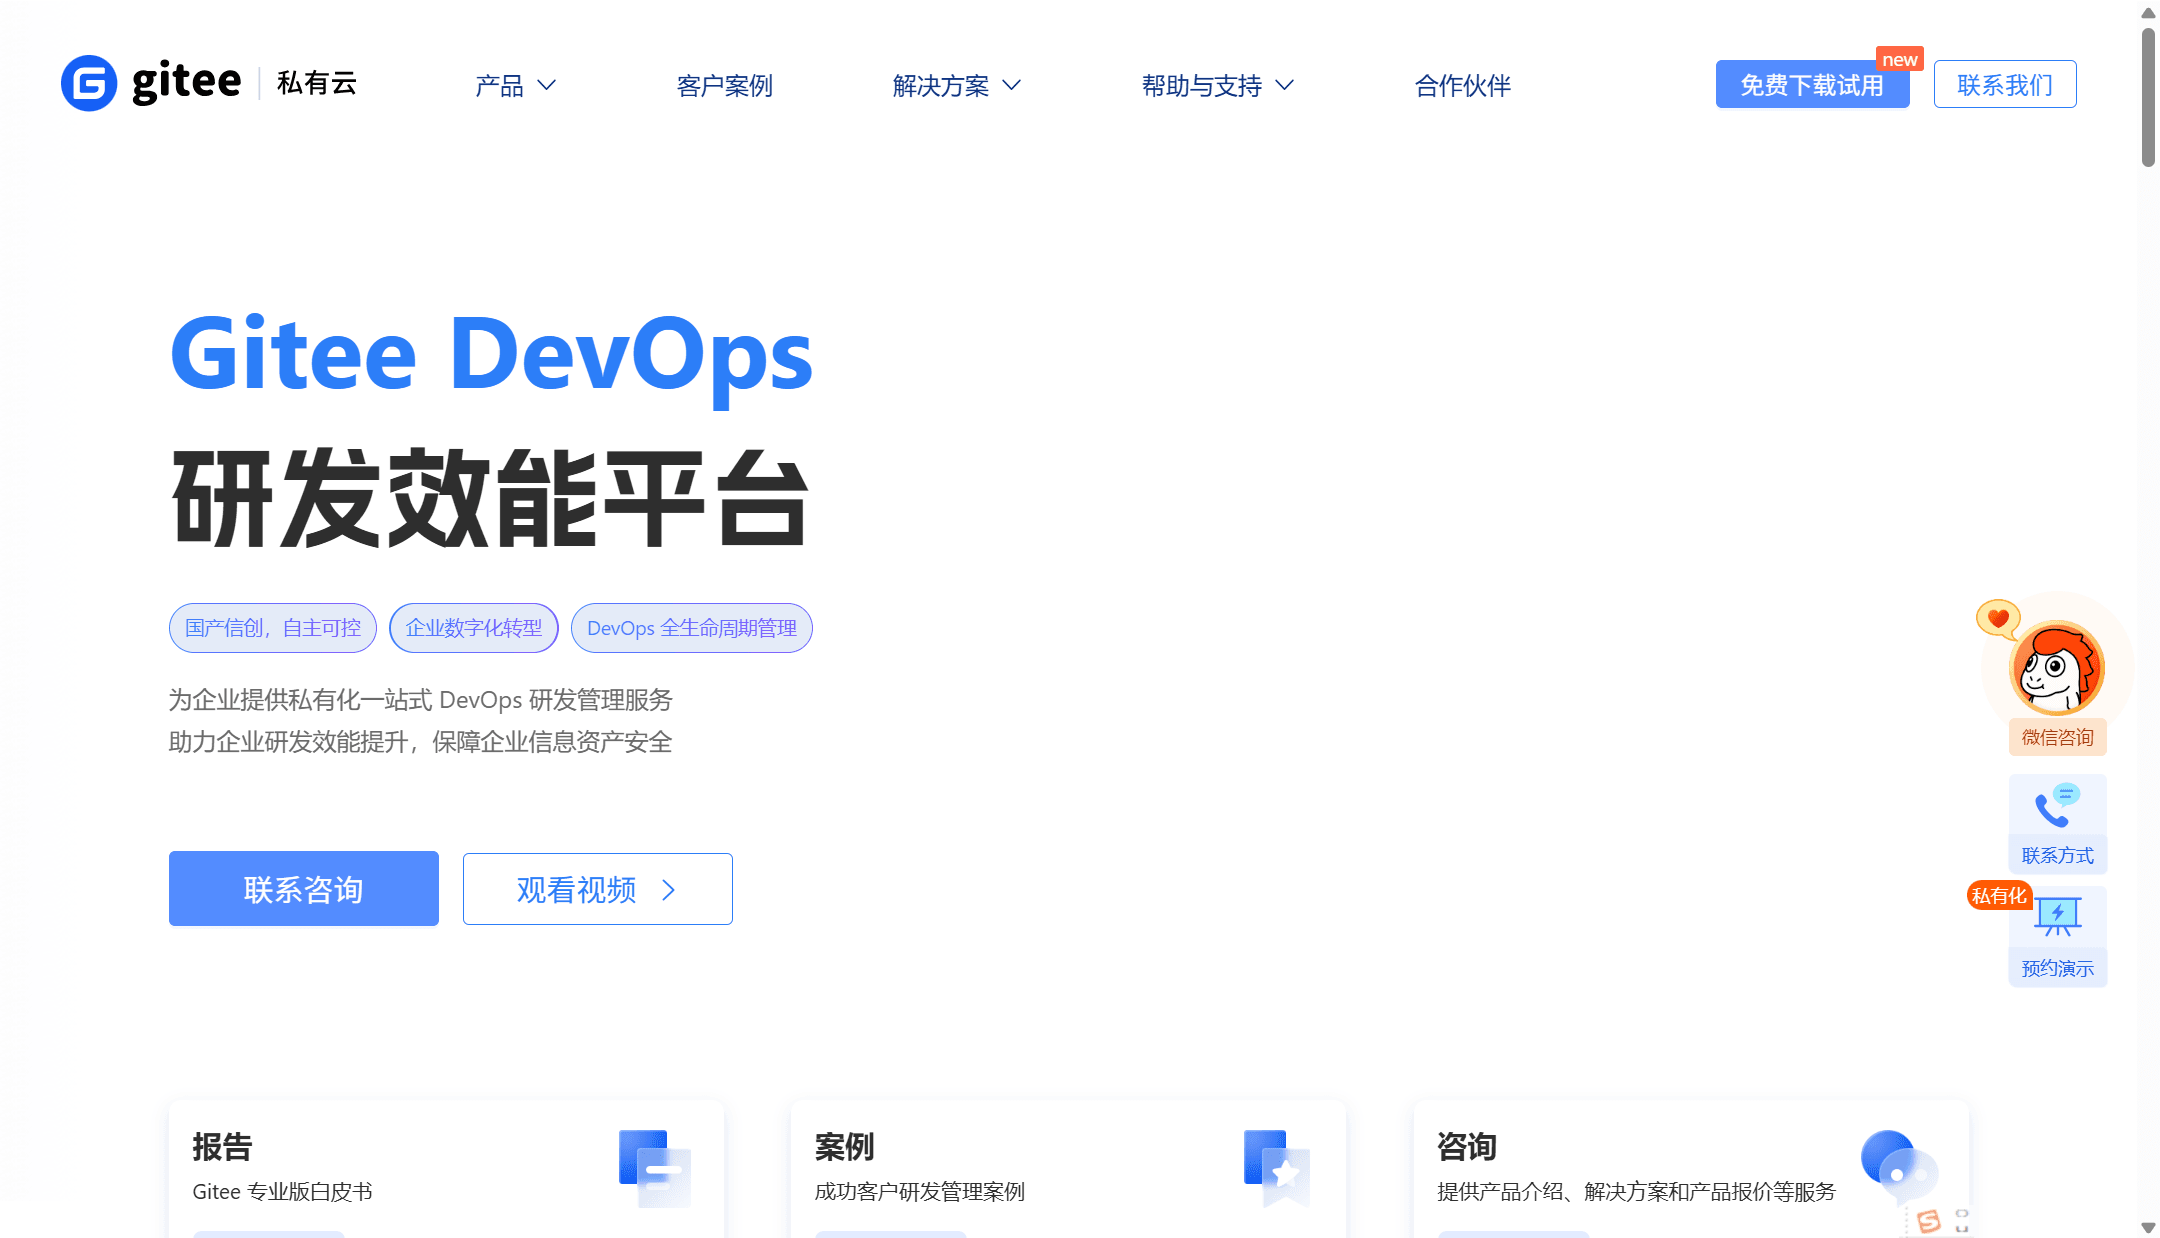Expand the 解决方案 dropdown menu
The width and height of the screenshot is (2160, 1238).
tap(956, 85)
